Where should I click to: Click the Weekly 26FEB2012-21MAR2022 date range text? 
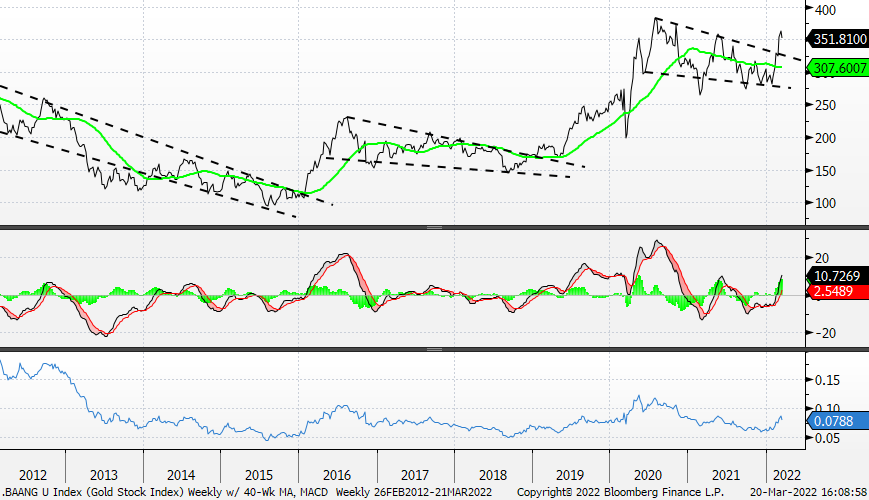pos(413,492)
